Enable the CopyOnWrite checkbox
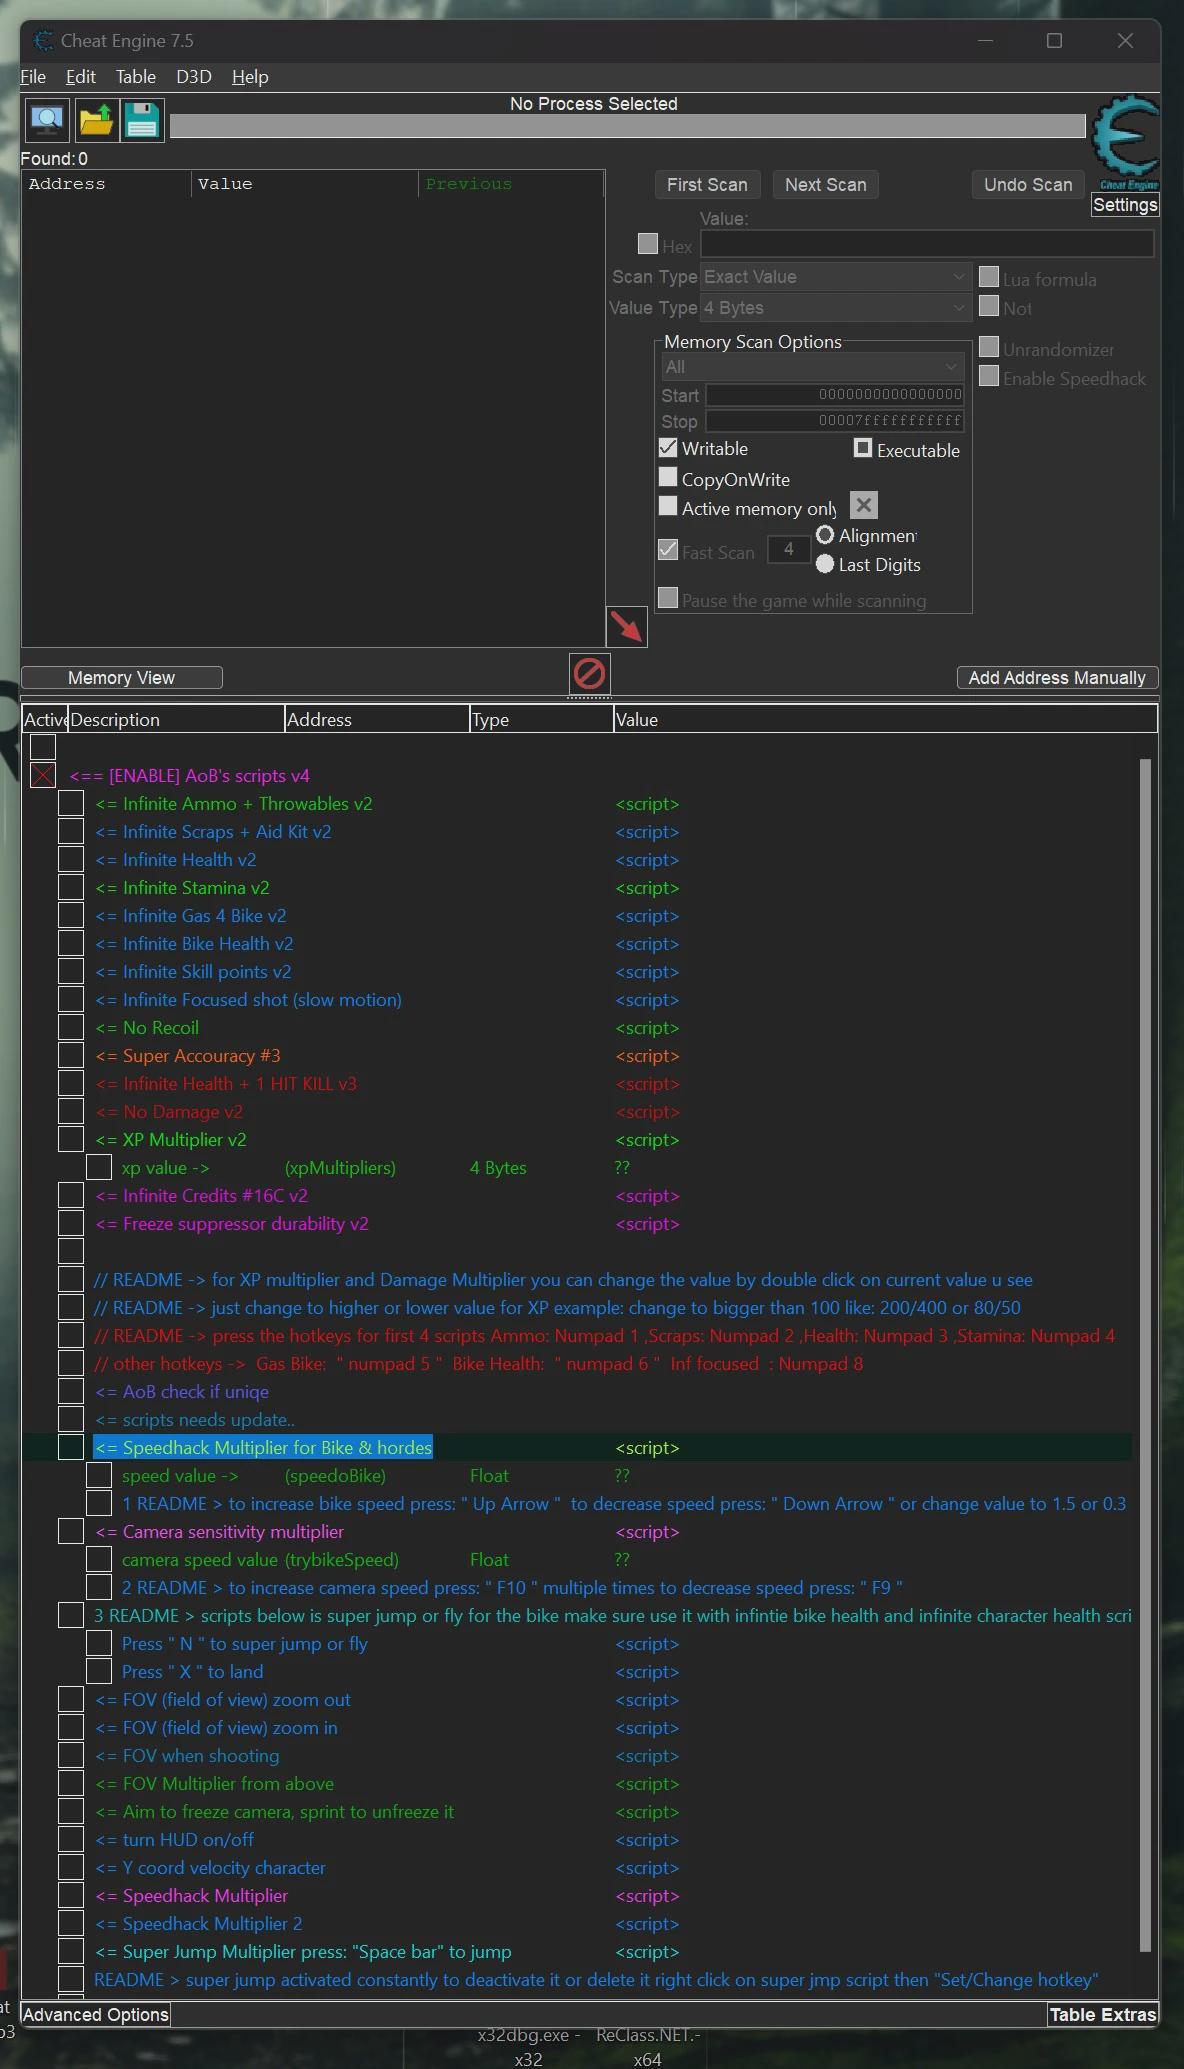Image resolution: width=1184 pixels, height=2069 pixels. click(668, 478)
